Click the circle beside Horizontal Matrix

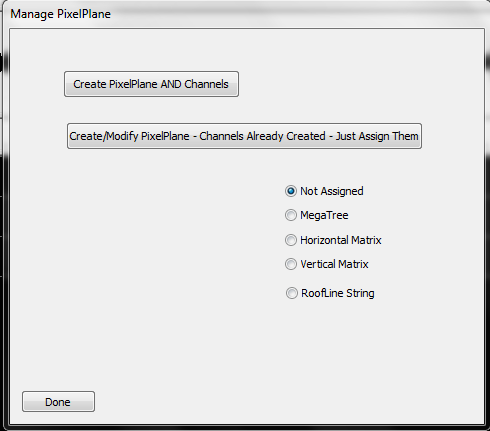(x=291, y=240)
